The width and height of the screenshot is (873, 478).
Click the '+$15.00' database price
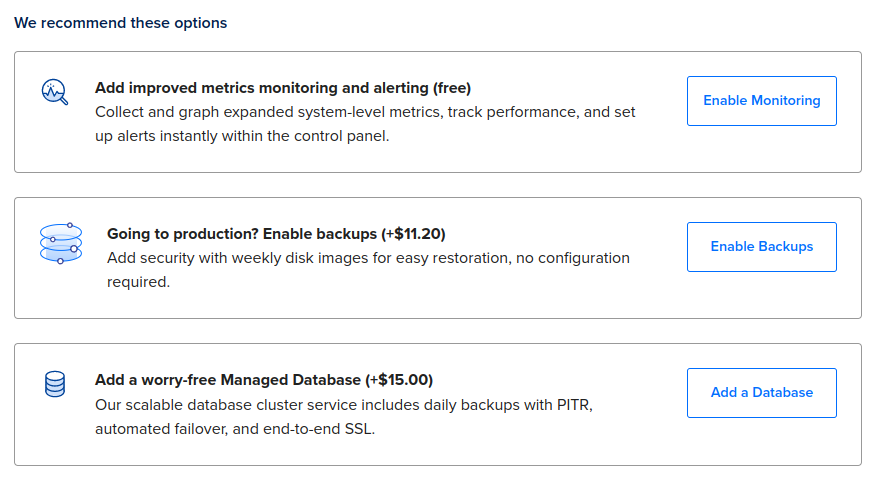point(399,380)
